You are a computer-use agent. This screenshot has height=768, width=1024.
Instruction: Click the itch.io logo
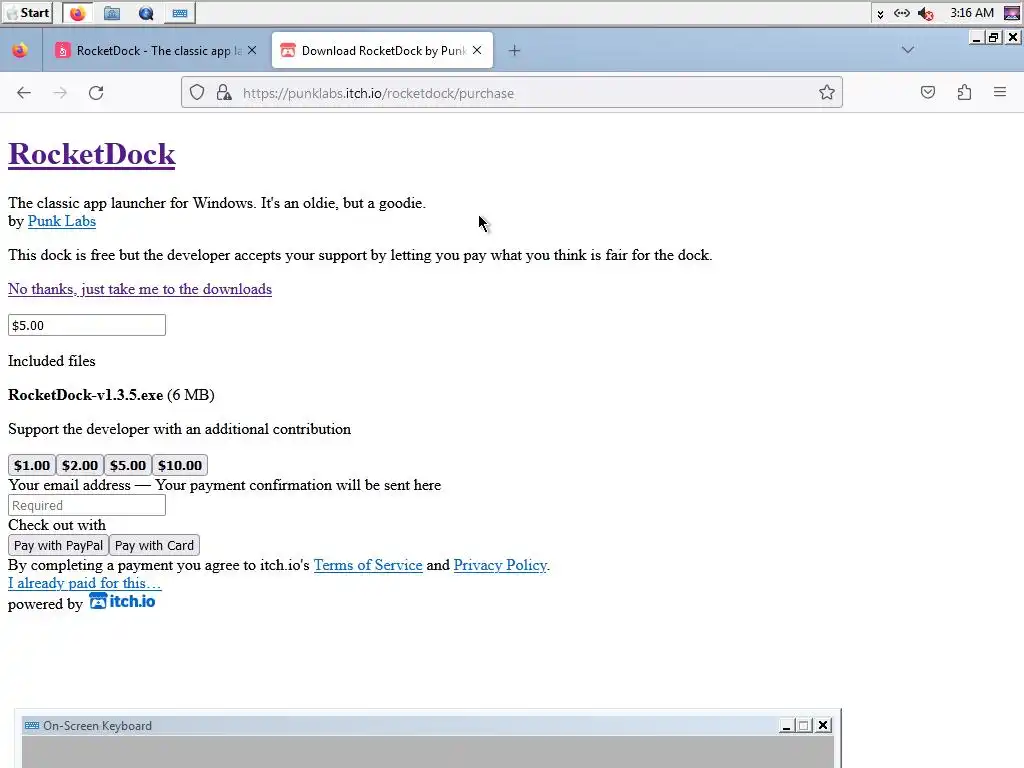pos(122,601)
